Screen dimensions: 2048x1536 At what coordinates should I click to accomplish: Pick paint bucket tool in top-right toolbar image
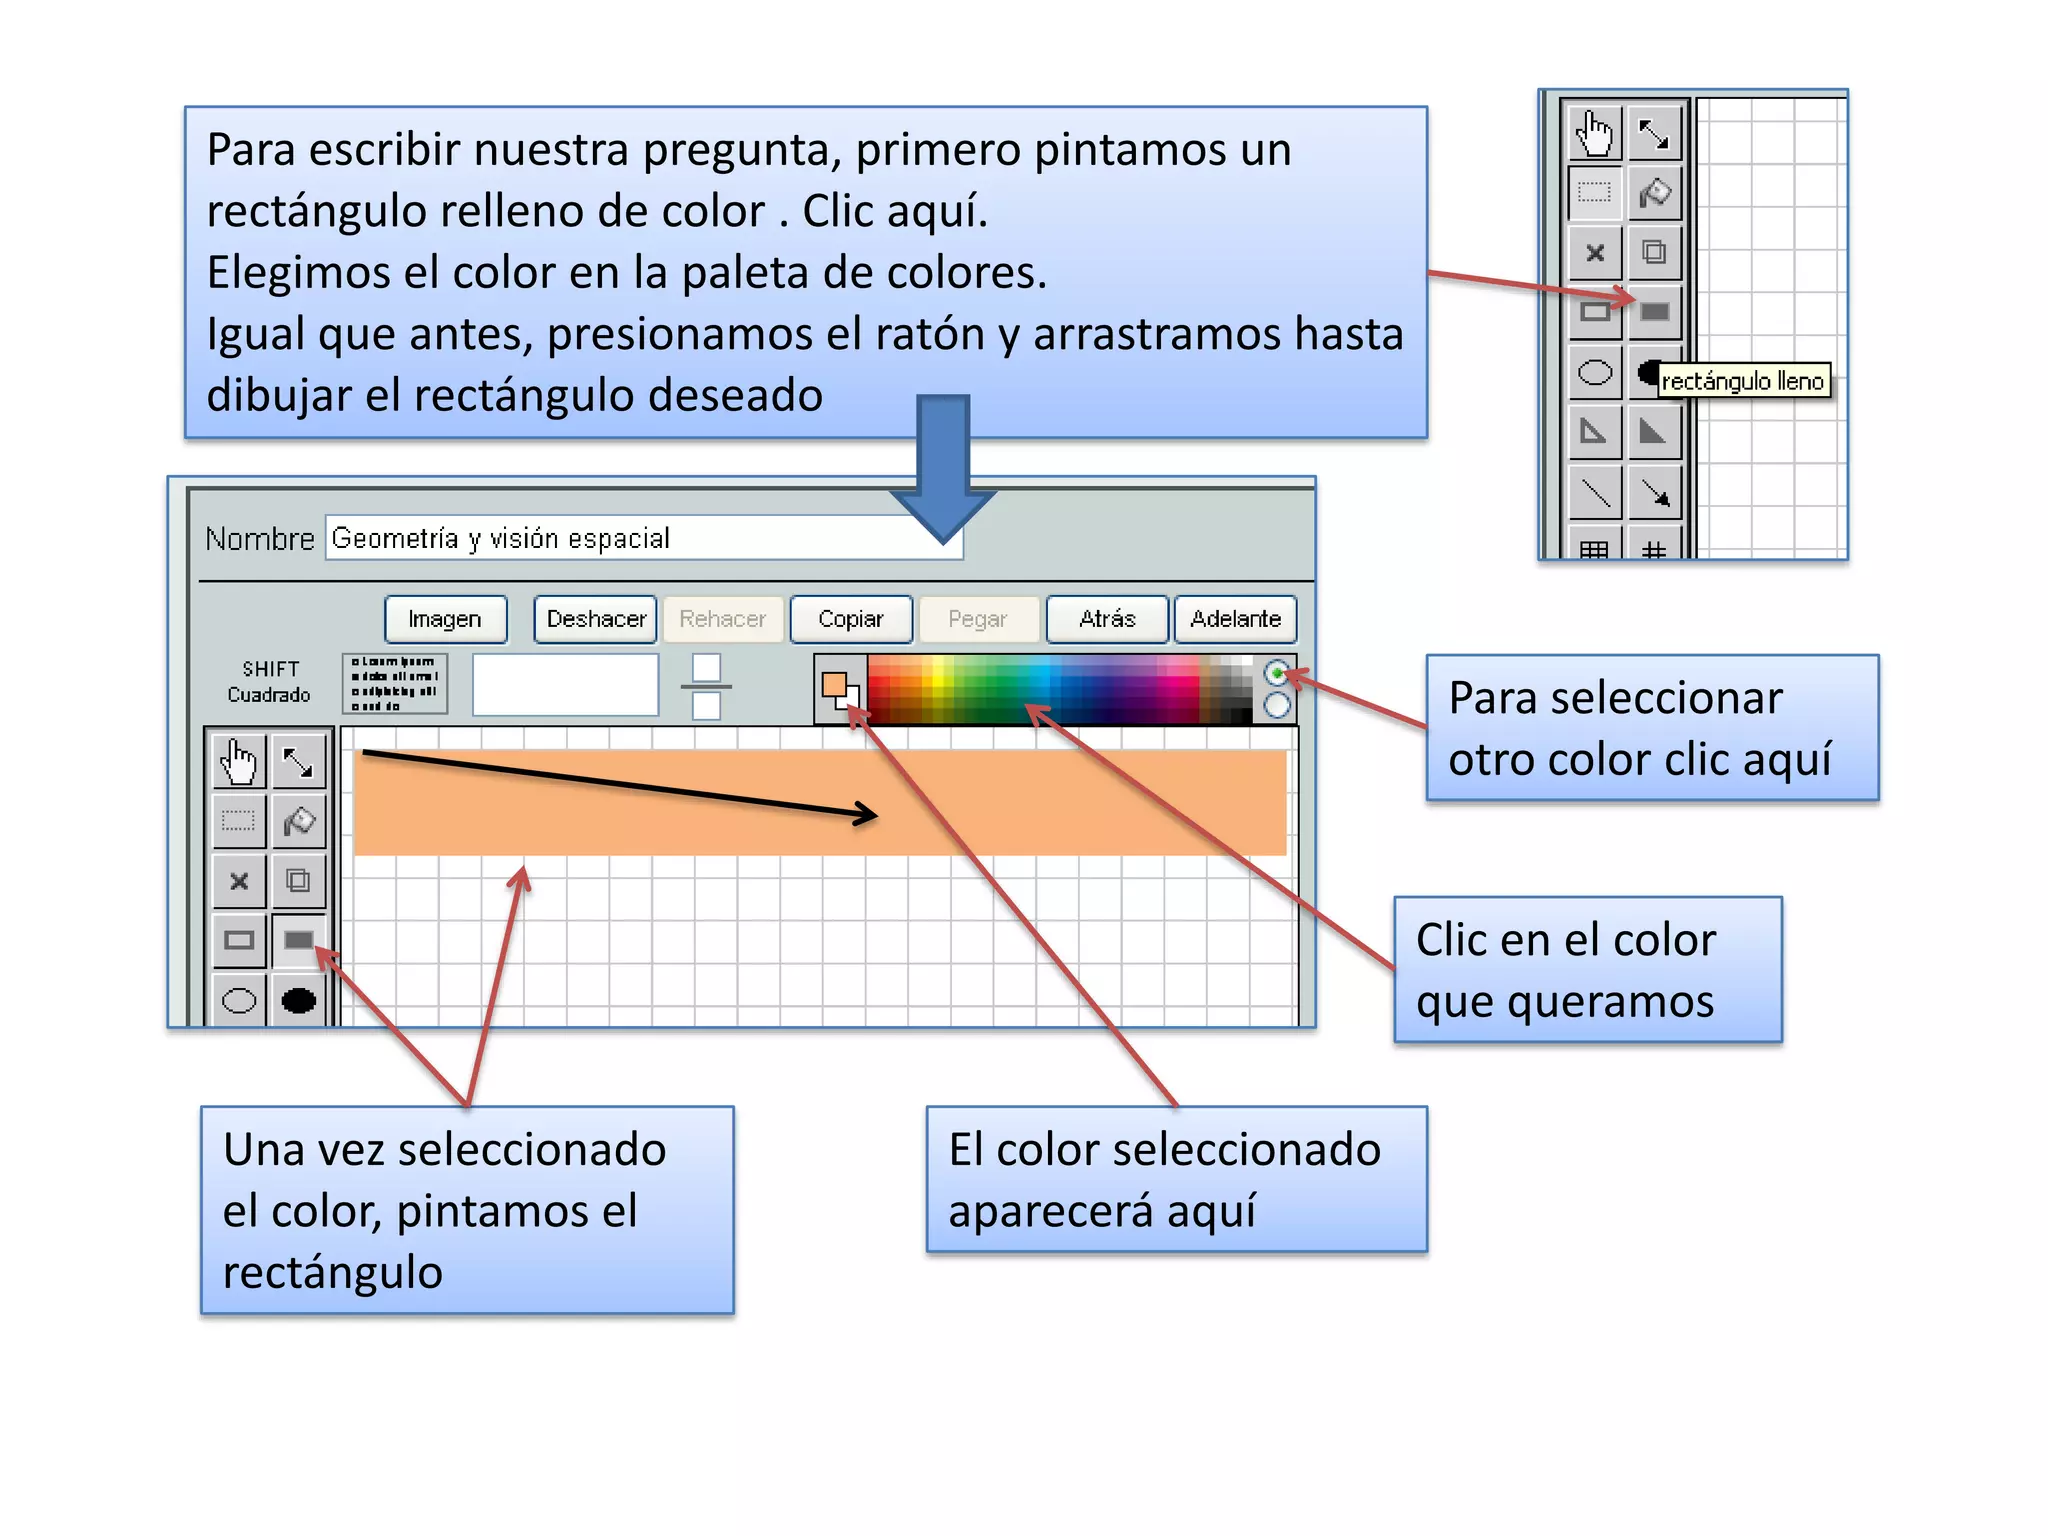pos(1654,193)
